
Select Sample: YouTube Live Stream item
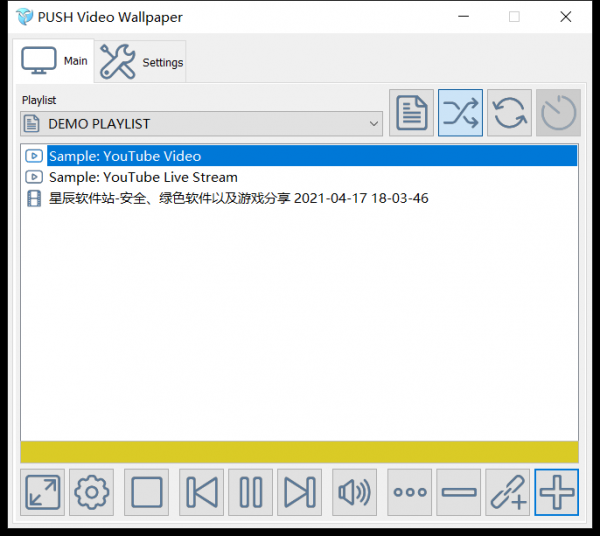coord(143,177)
